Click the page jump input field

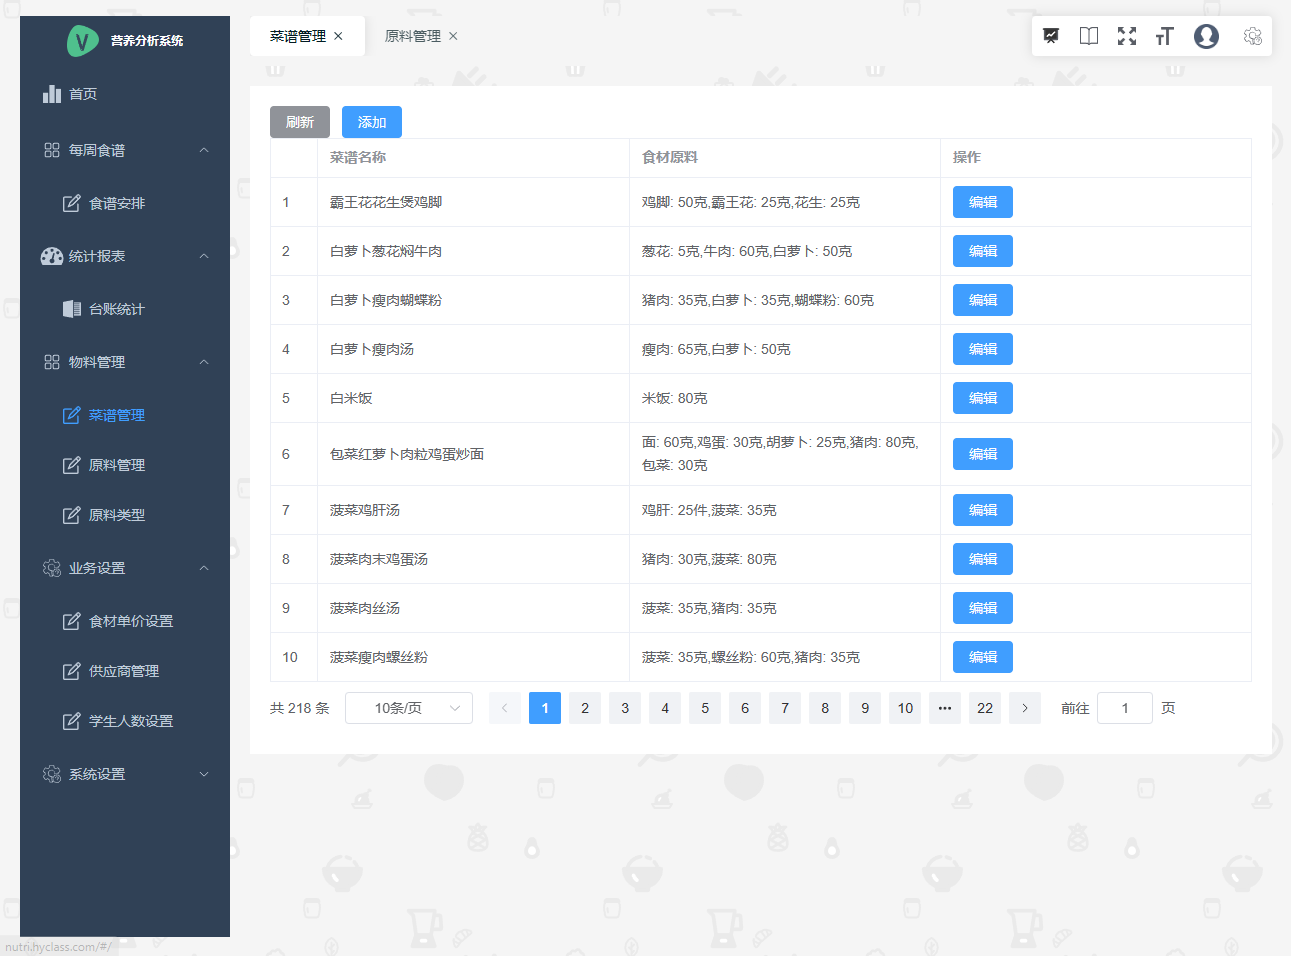point(1124,708)
